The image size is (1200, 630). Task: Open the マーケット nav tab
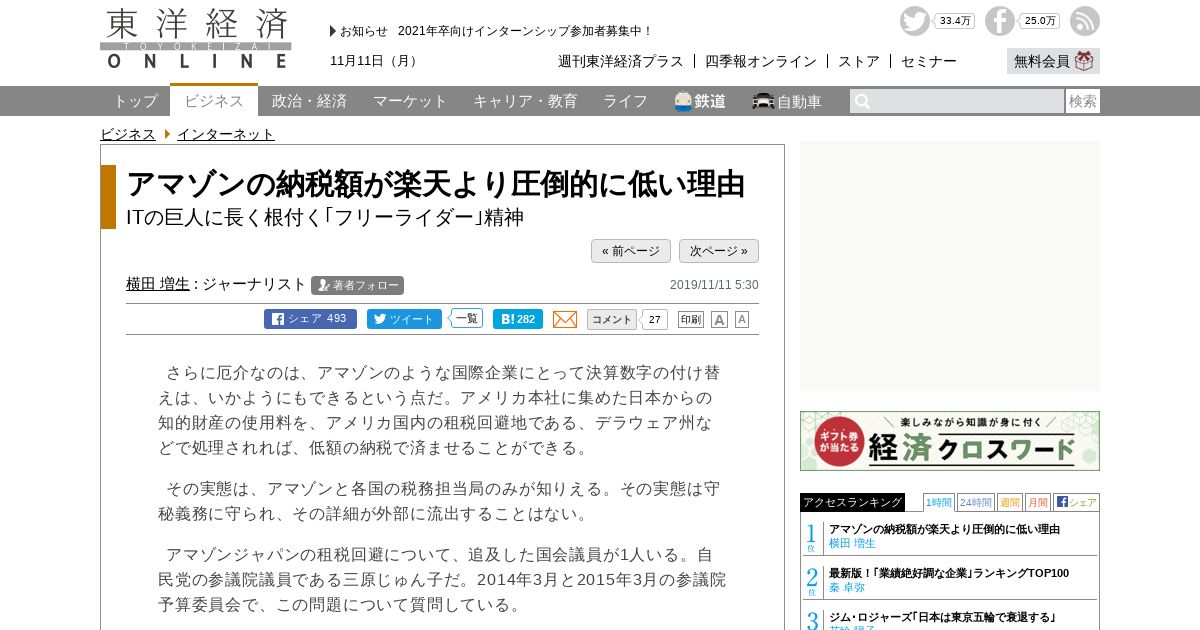pos(410,101)
